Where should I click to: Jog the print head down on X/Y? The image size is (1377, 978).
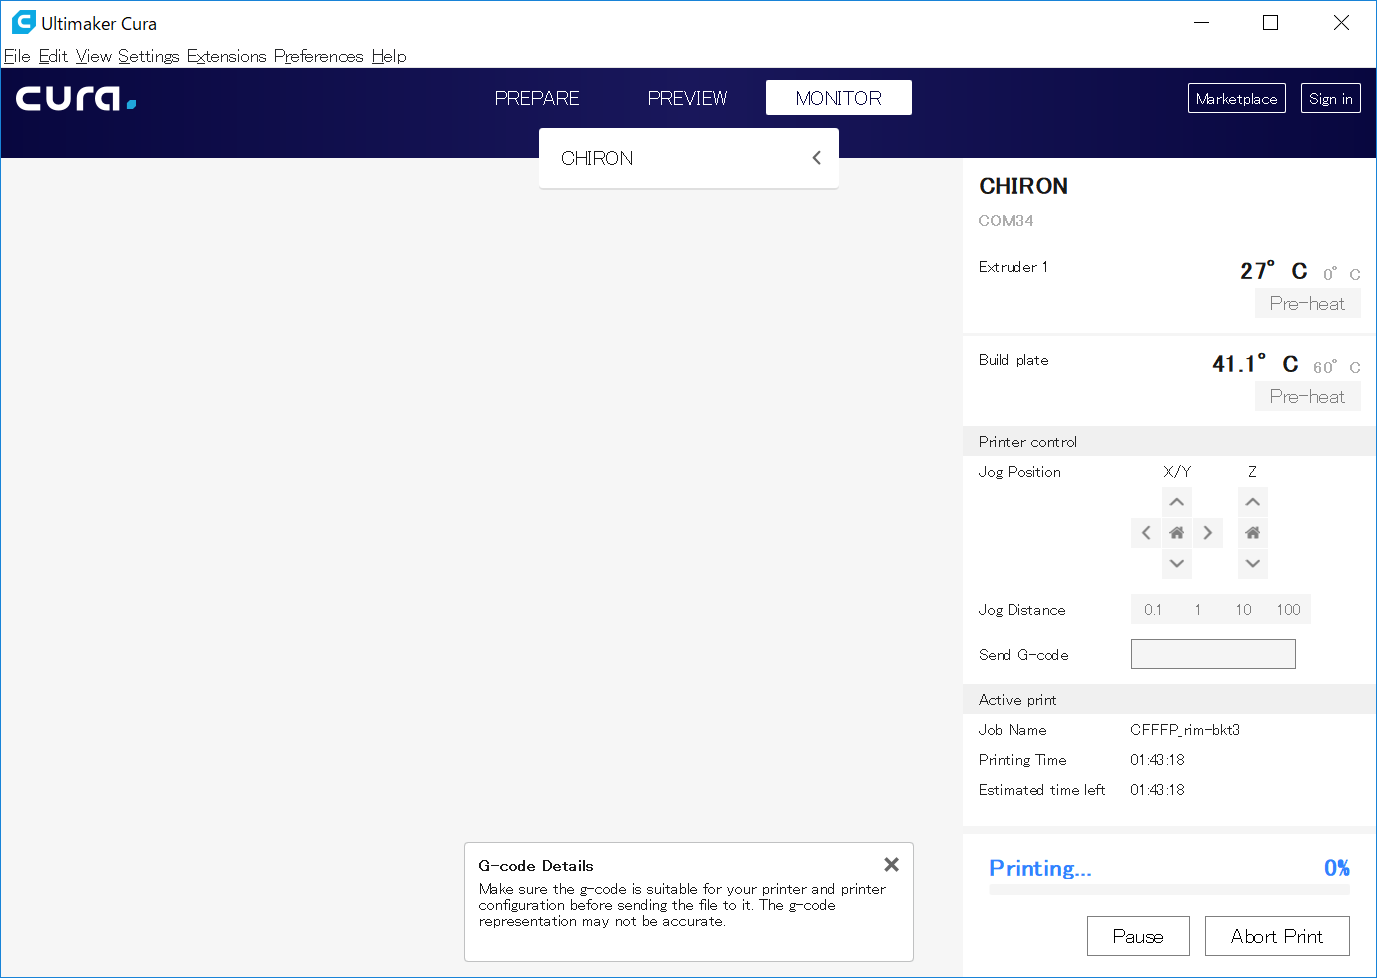(x=1177, y=564)
